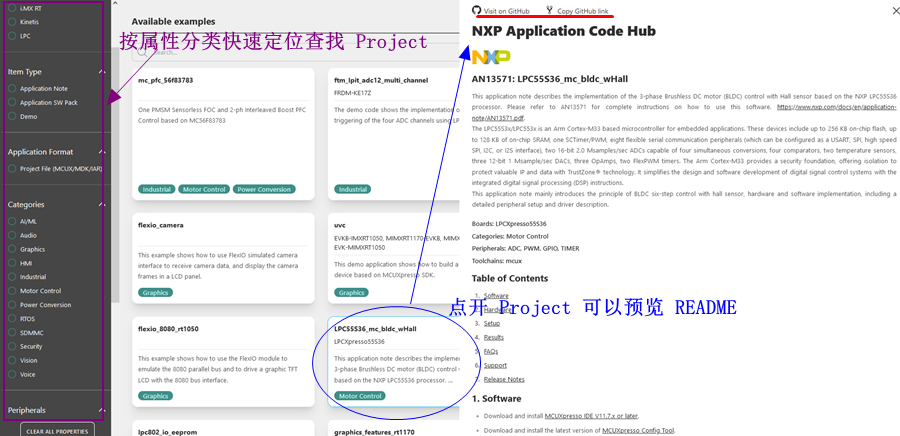Click the Copy GitHub link fork icon
The height and width of the screenshot is (436, 900).
coord(549,10)
